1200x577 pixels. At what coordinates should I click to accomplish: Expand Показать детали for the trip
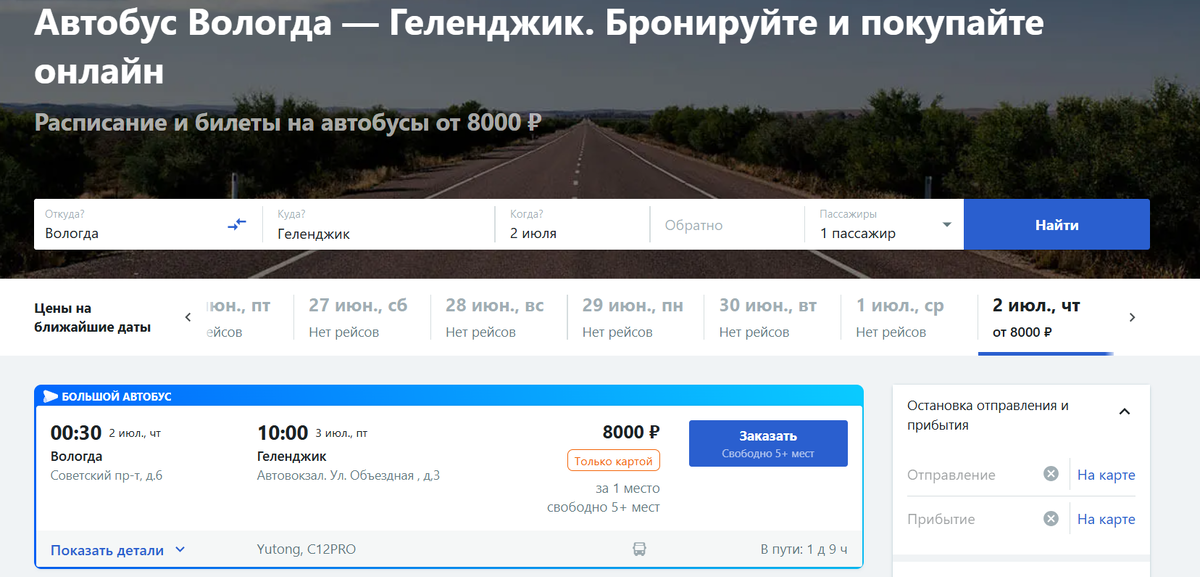(x=118, y=549)
